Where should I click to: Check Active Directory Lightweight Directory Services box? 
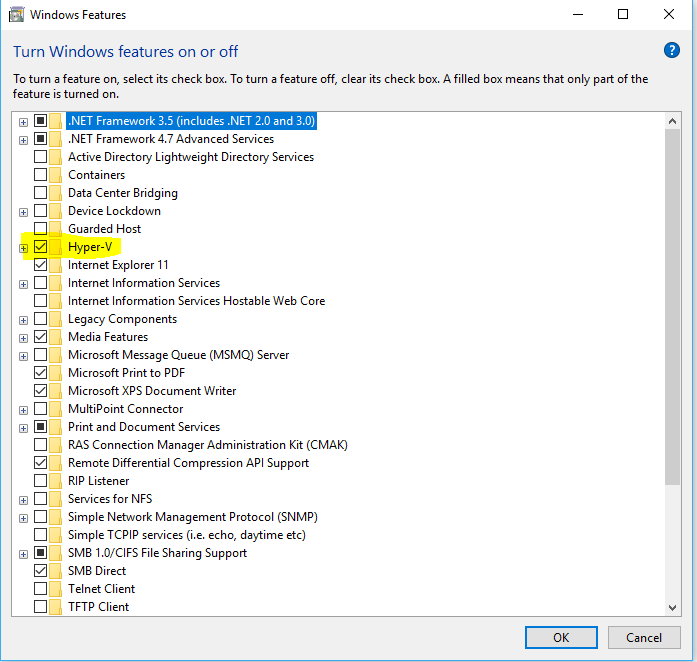(40, 156)
